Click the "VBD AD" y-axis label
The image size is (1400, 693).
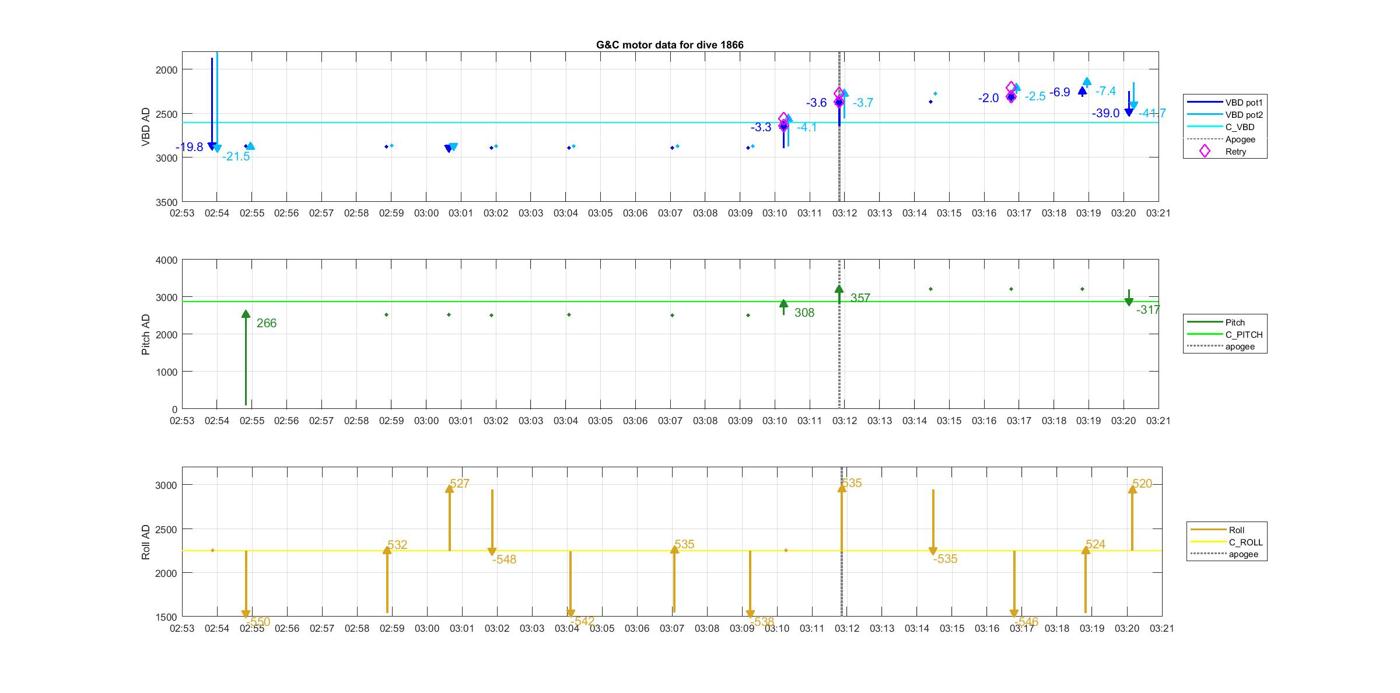click(x=146, y=127)
